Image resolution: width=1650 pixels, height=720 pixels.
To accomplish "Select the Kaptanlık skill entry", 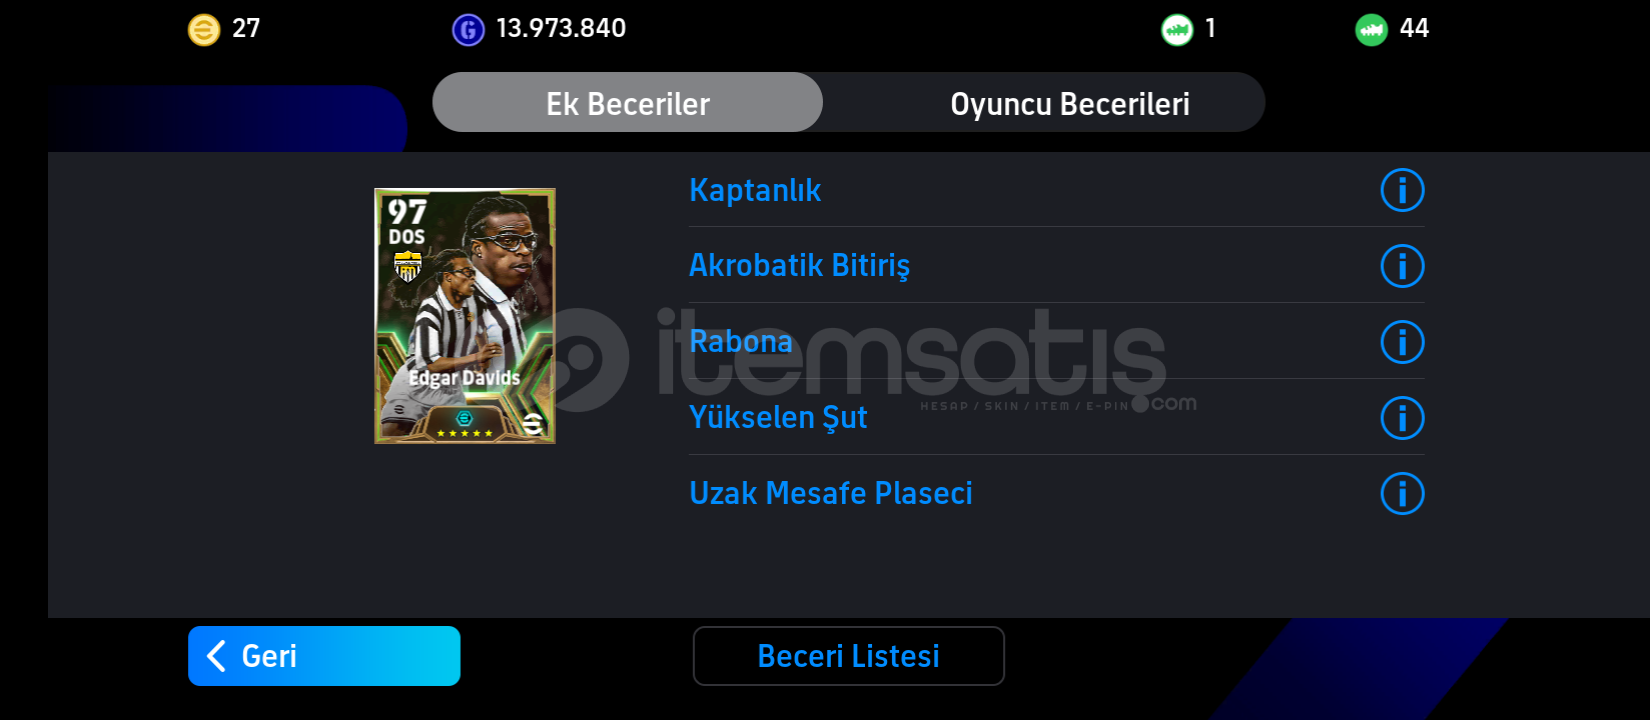I will 1056,190.
